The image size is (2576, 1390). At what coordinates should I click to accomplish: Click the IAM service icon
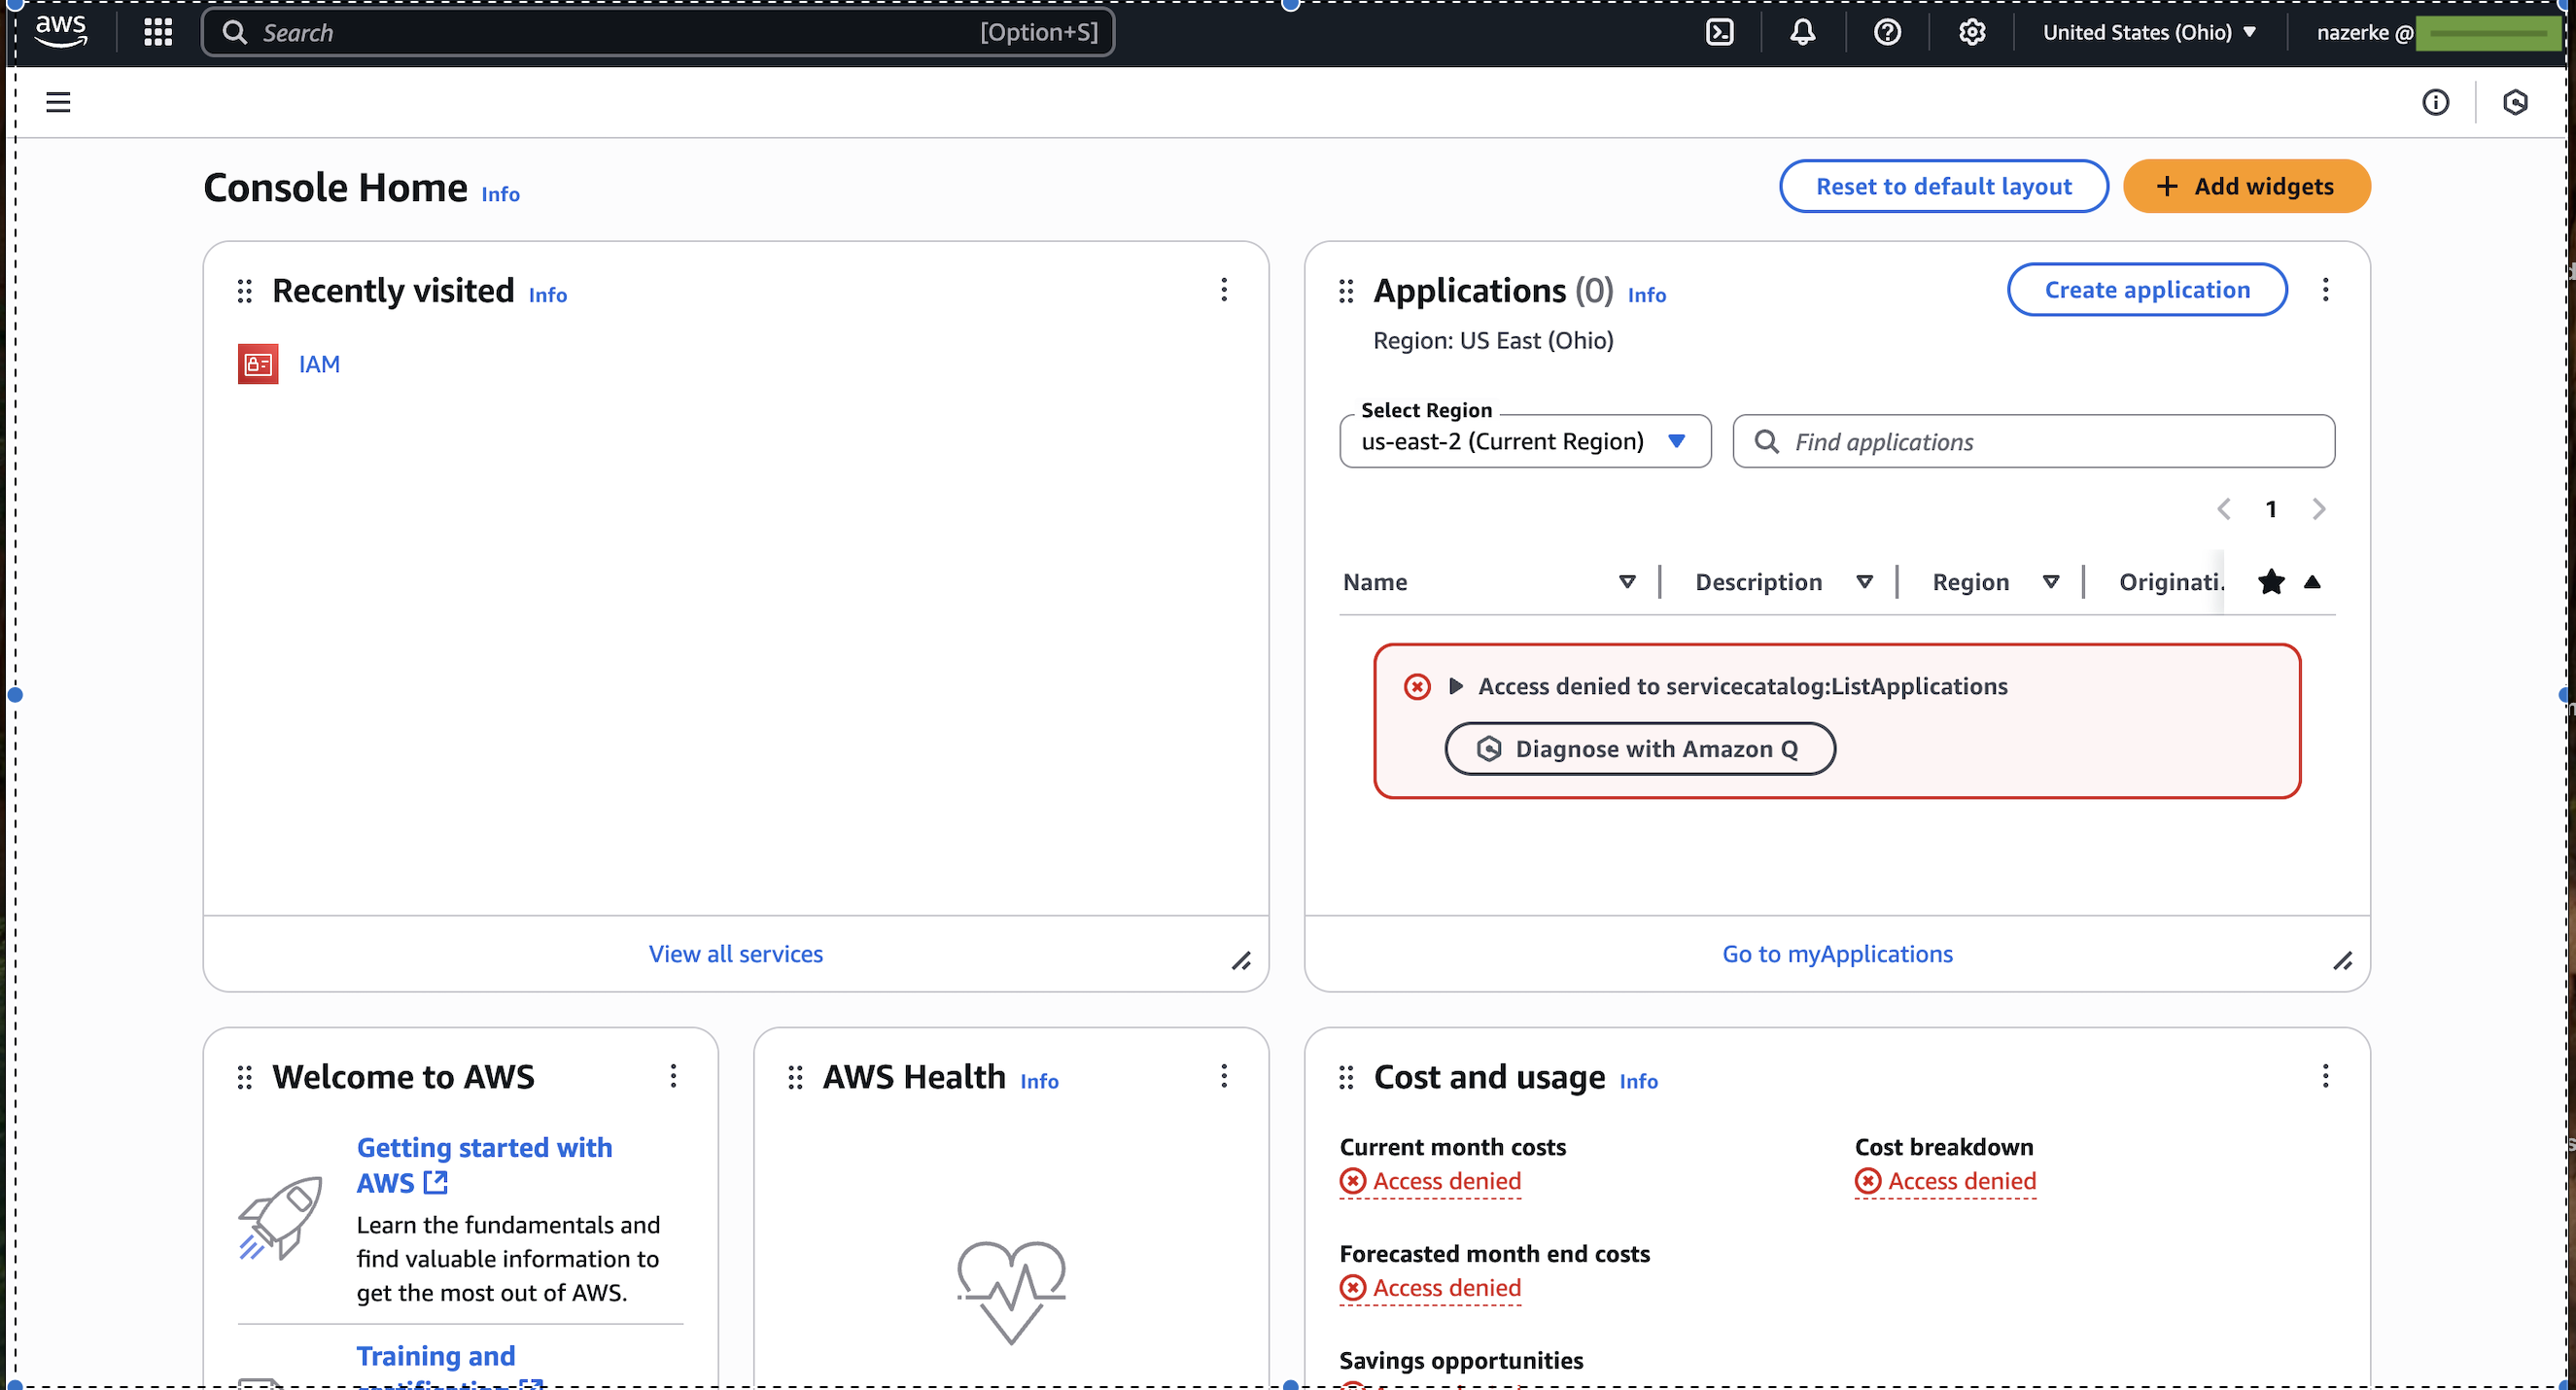[258, 364]
